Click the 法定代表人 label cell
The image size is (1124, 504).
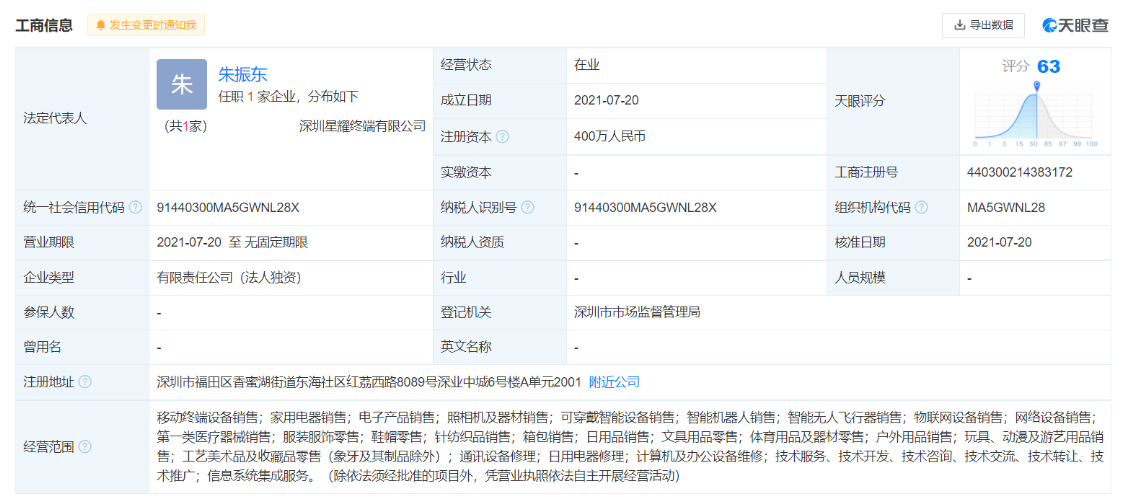tap(82, 119)
